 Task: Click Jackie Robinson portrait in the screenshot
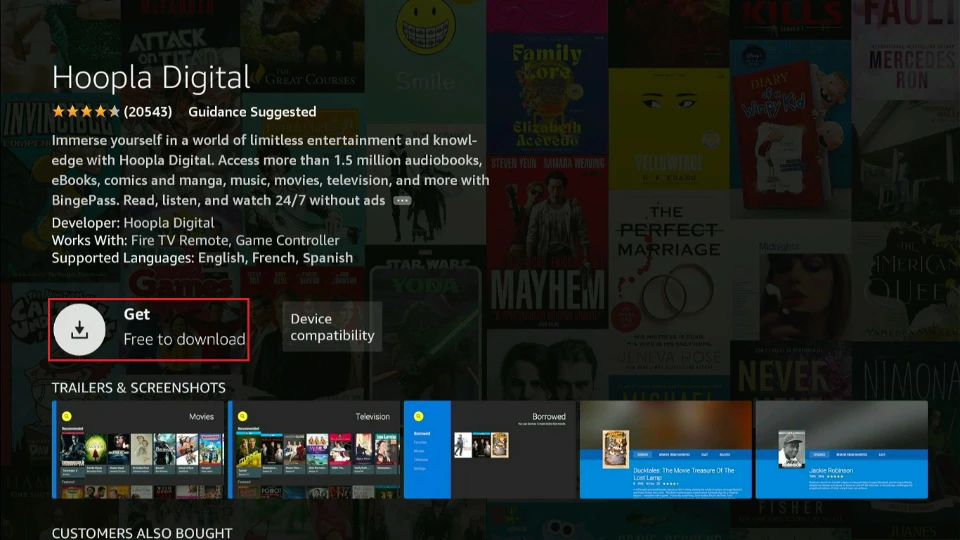(792, 447)
